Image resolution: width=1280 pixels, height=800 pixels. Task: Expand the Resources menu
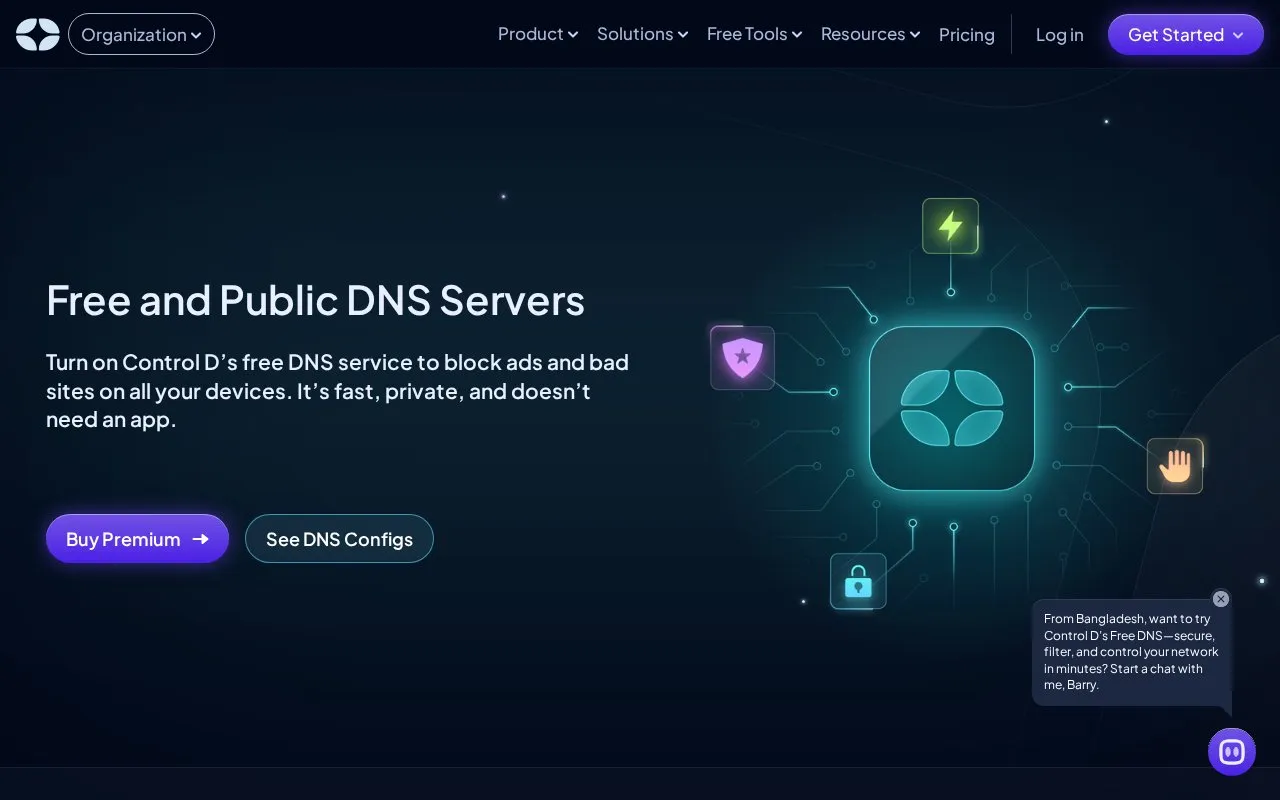click(870, 34)
